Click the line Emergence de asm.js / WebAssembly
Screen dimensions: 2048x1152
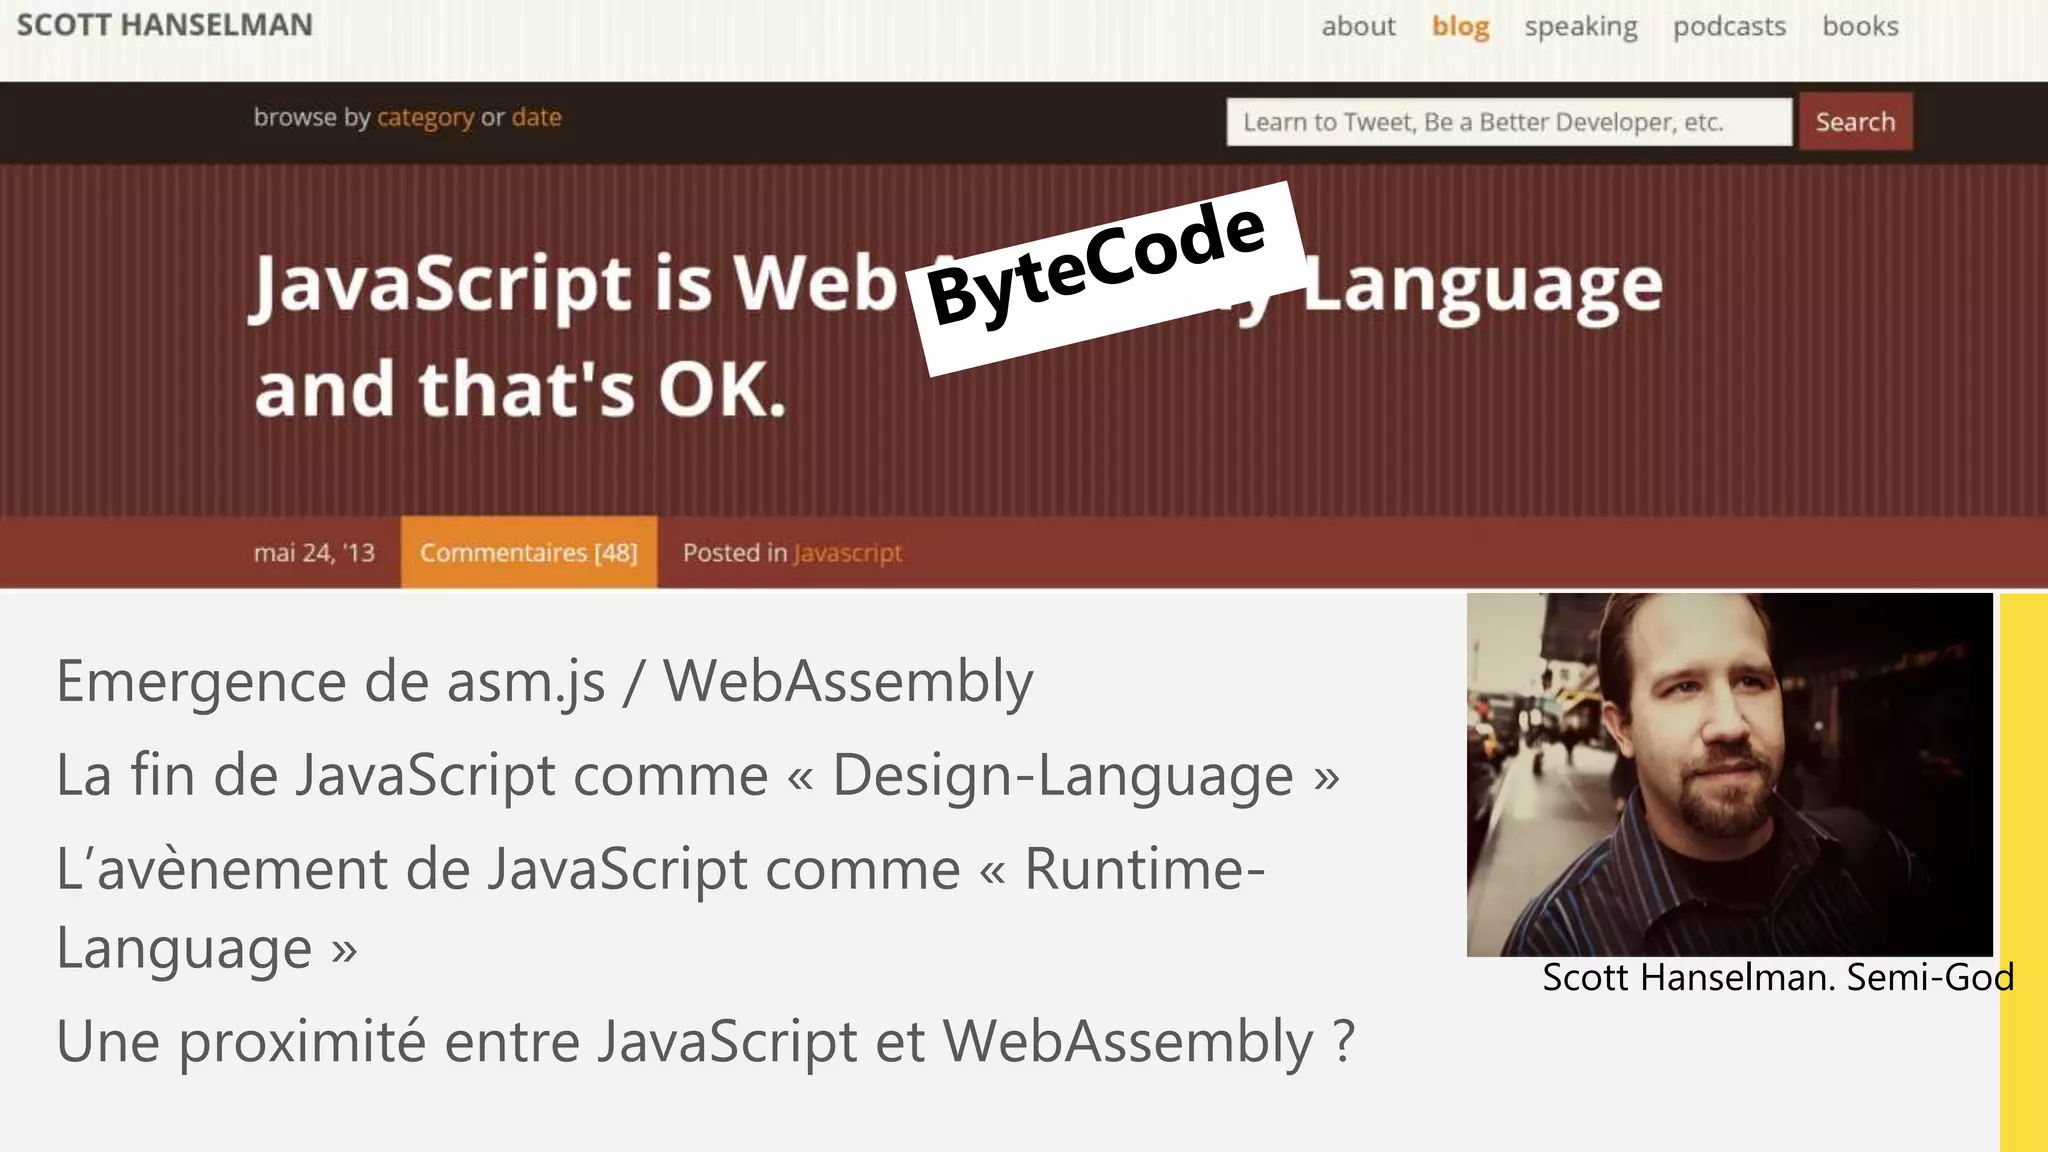tap(545, 683)
